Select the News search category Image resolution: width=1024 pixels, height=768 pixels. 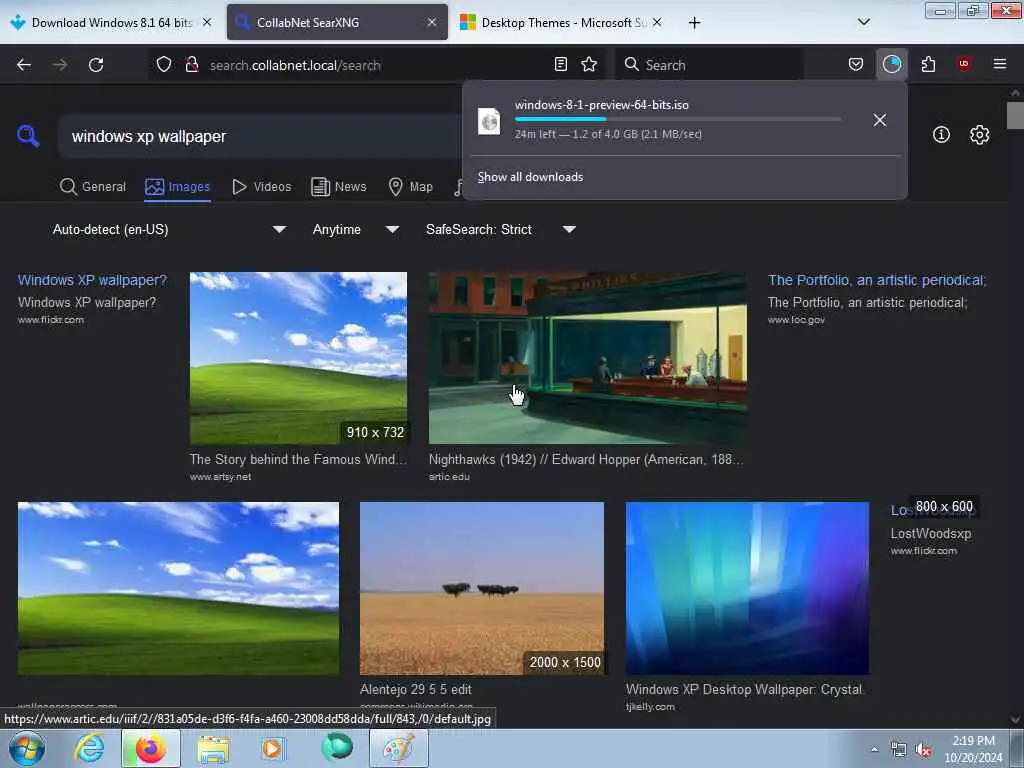[x=339, y=187]
